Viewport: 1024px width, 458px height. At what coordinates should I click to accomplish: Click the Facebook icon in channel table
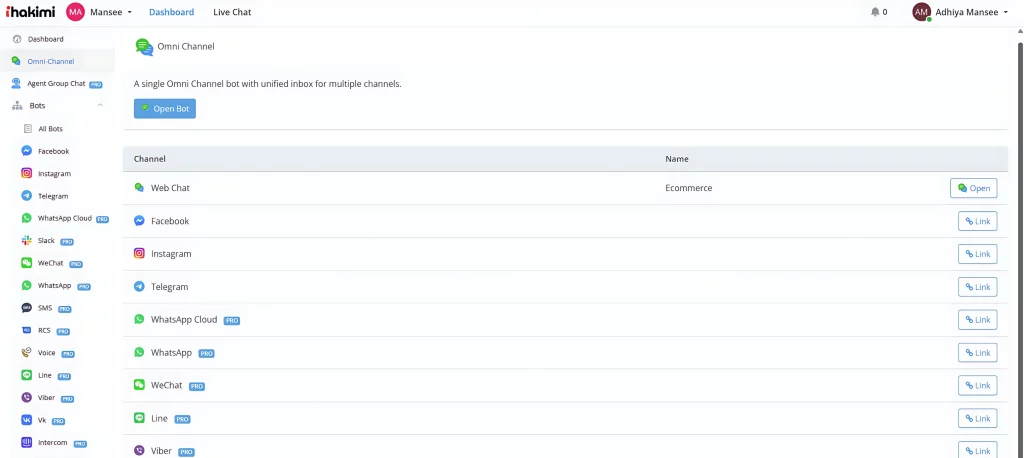click(x=139, y=221)
